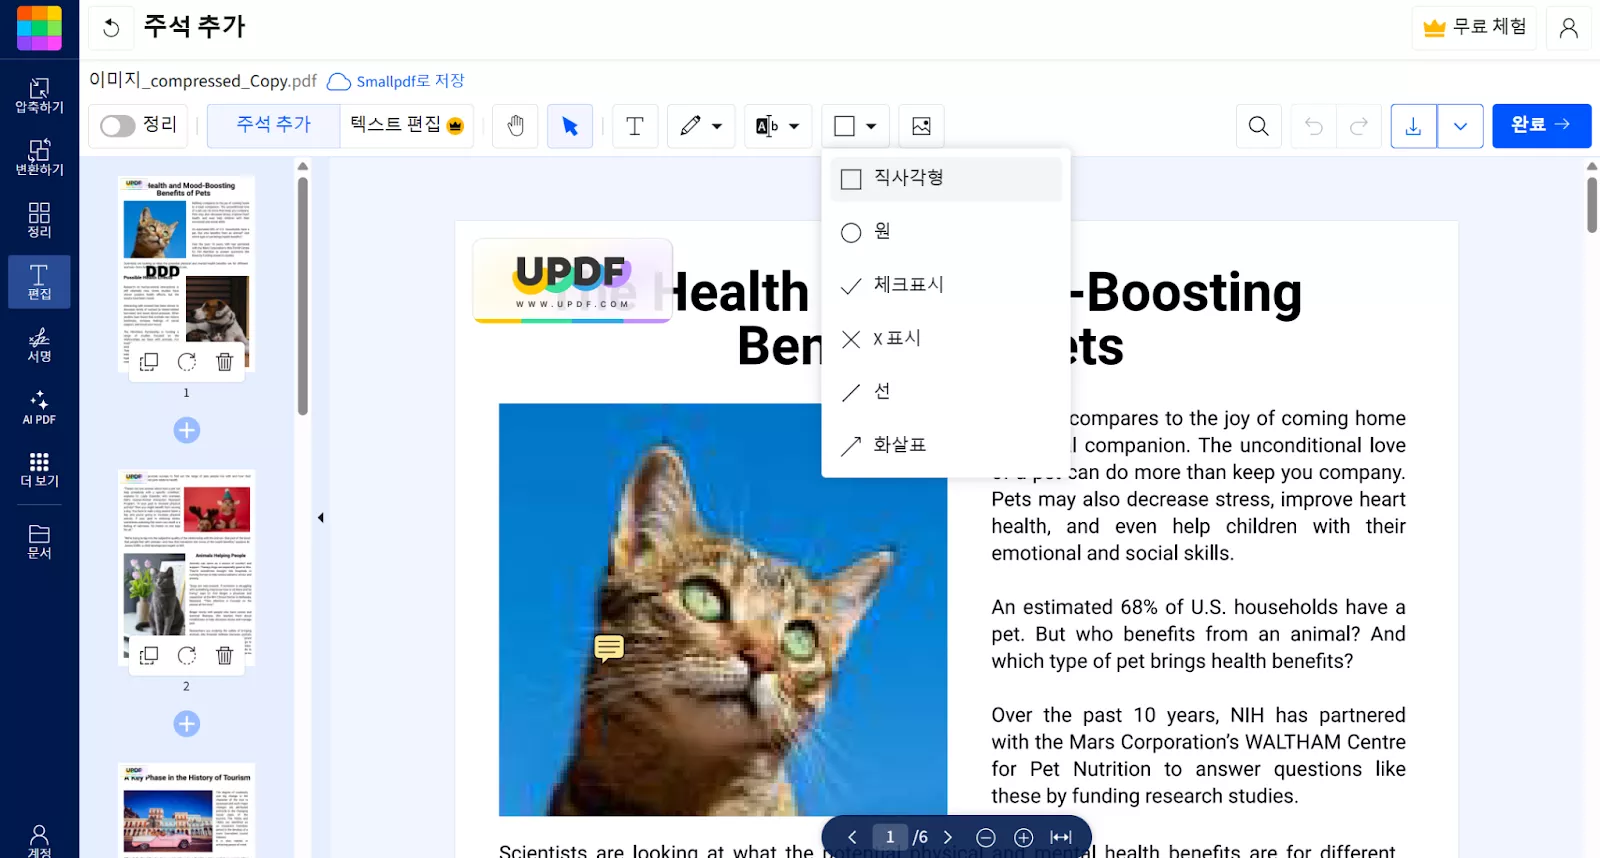The height and width of the screenshot is (858, 1600).
Task: Add a page after page 2
Action: [x=187, y=723]
